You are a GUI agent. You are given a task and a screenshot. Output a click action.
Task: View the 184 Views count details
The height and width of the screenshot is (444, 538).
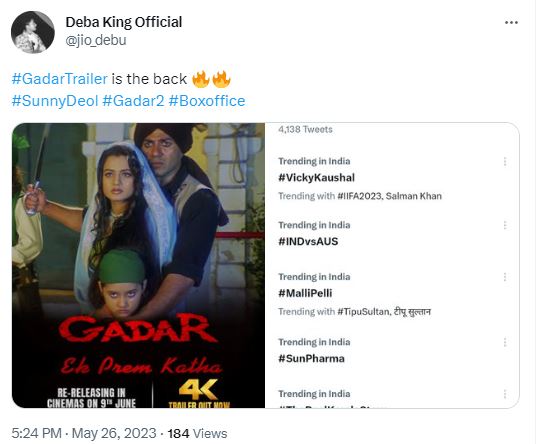197,433
